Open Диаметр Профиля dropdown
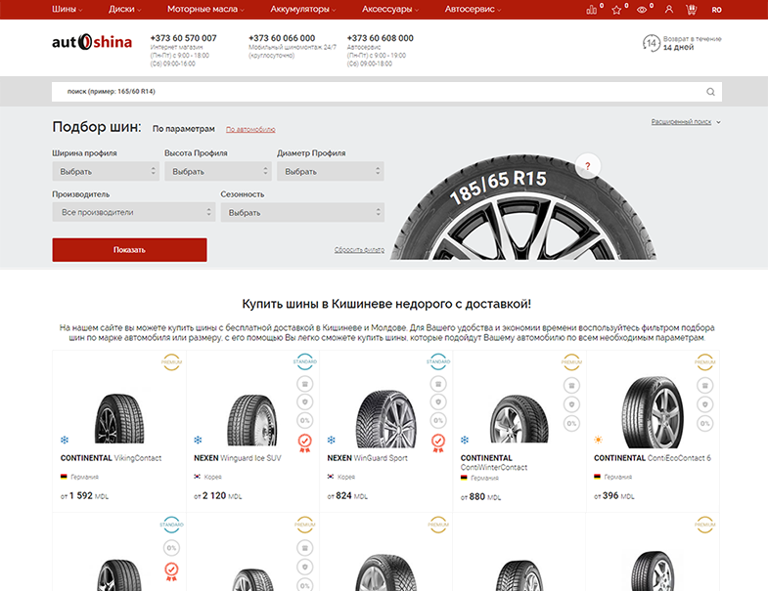This screenshot has height=591, width=768. click(x=331, y=171)
